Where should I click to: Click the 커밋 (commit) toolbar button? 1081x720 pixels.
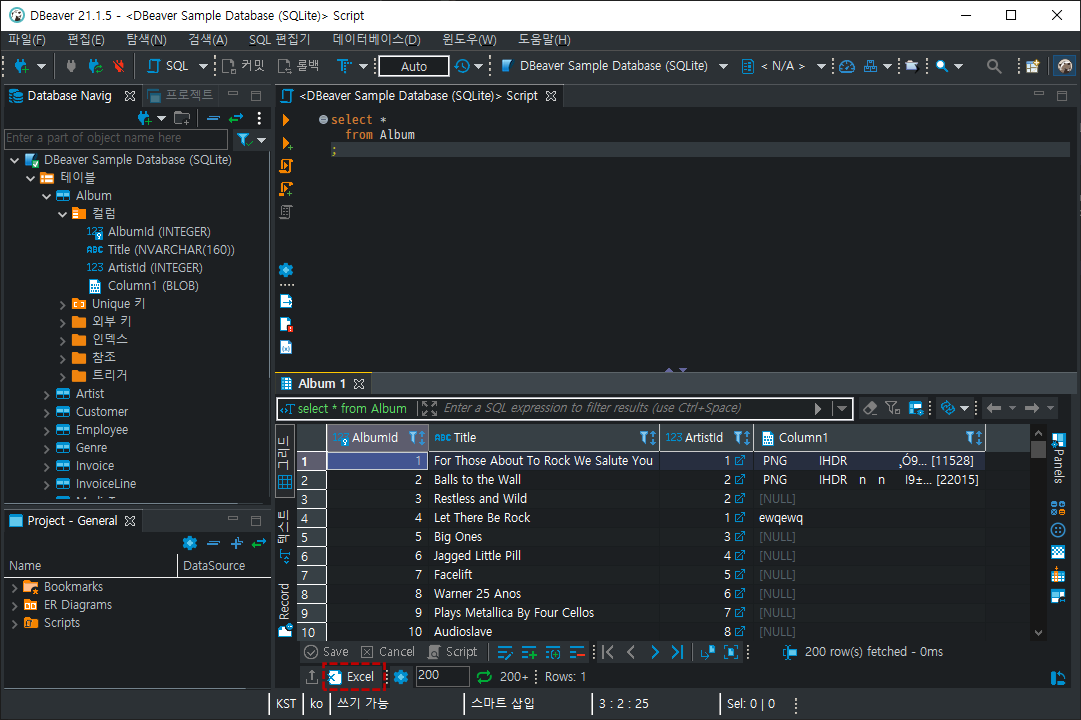point(243,66)
